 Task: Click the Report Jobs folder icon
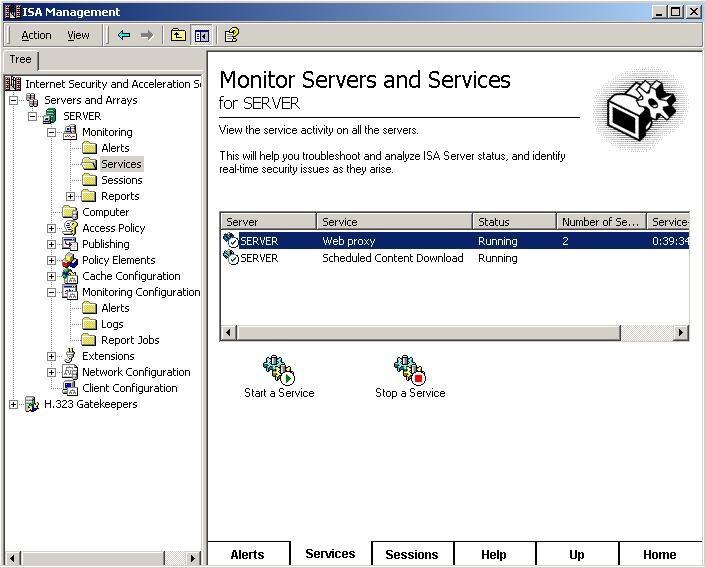89,340
